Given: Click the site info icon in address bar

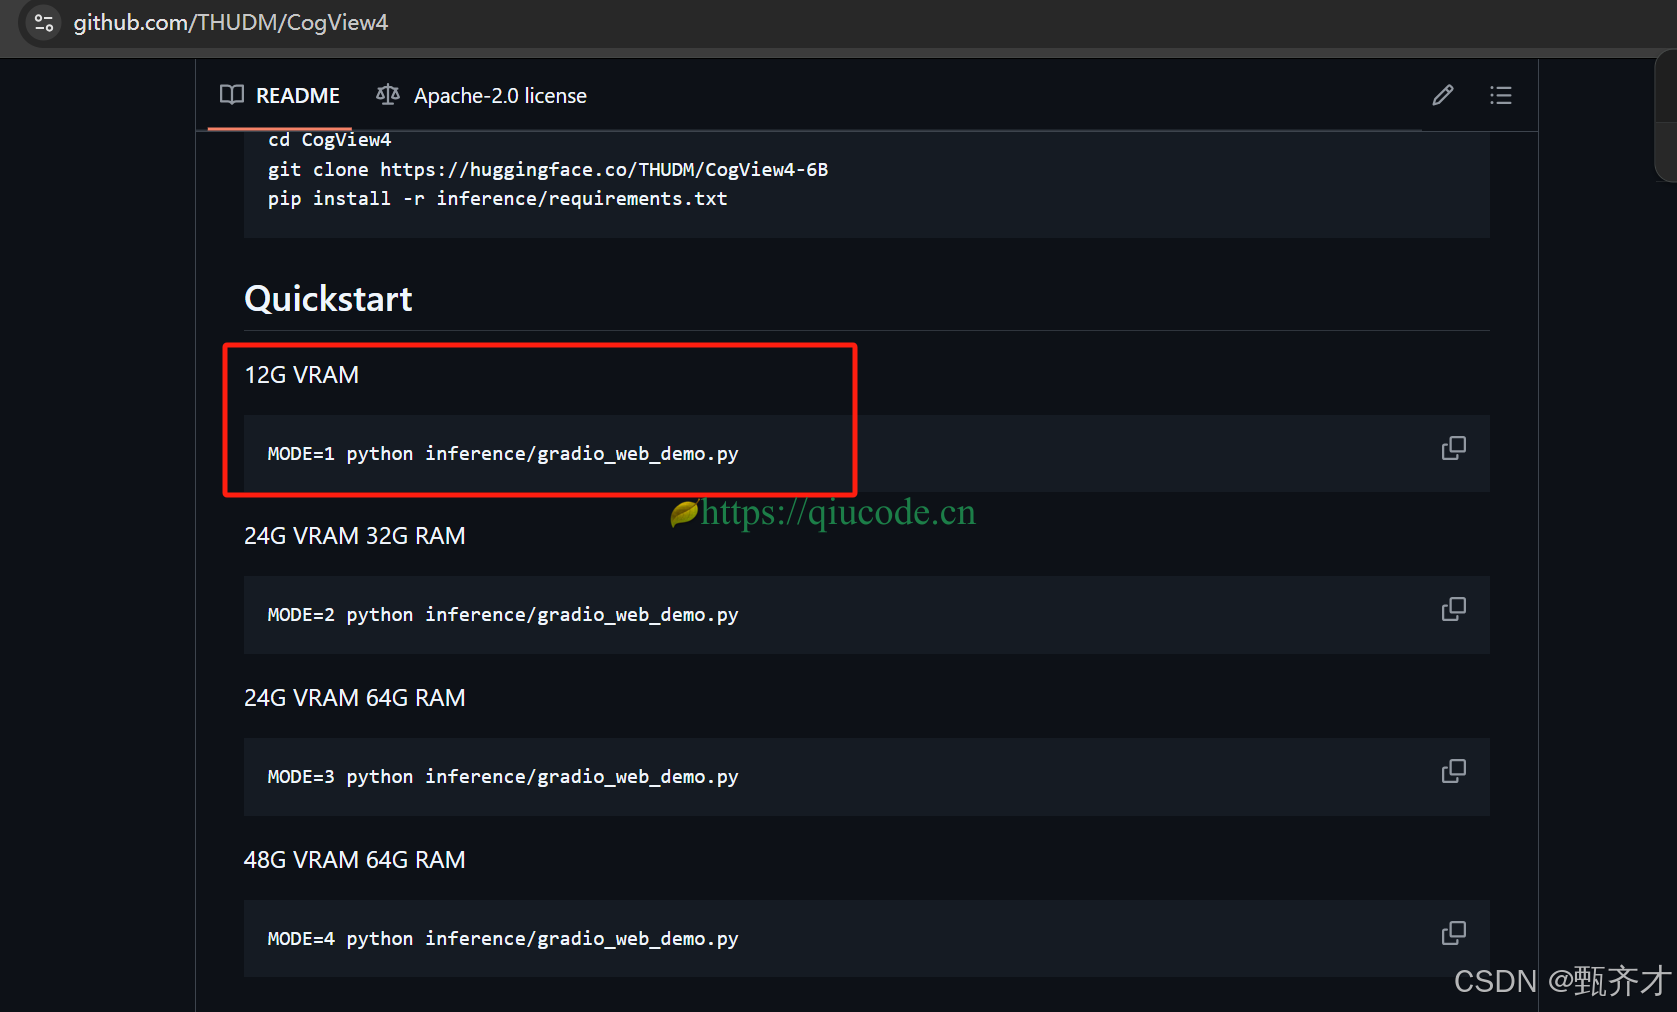Looking at the screenshot, I should coord(43,22).
